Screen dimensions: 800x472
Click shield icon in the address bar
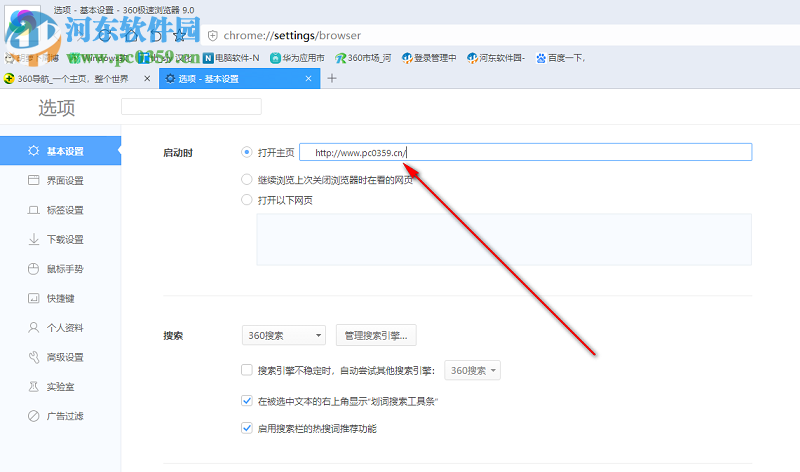(213, 35)
